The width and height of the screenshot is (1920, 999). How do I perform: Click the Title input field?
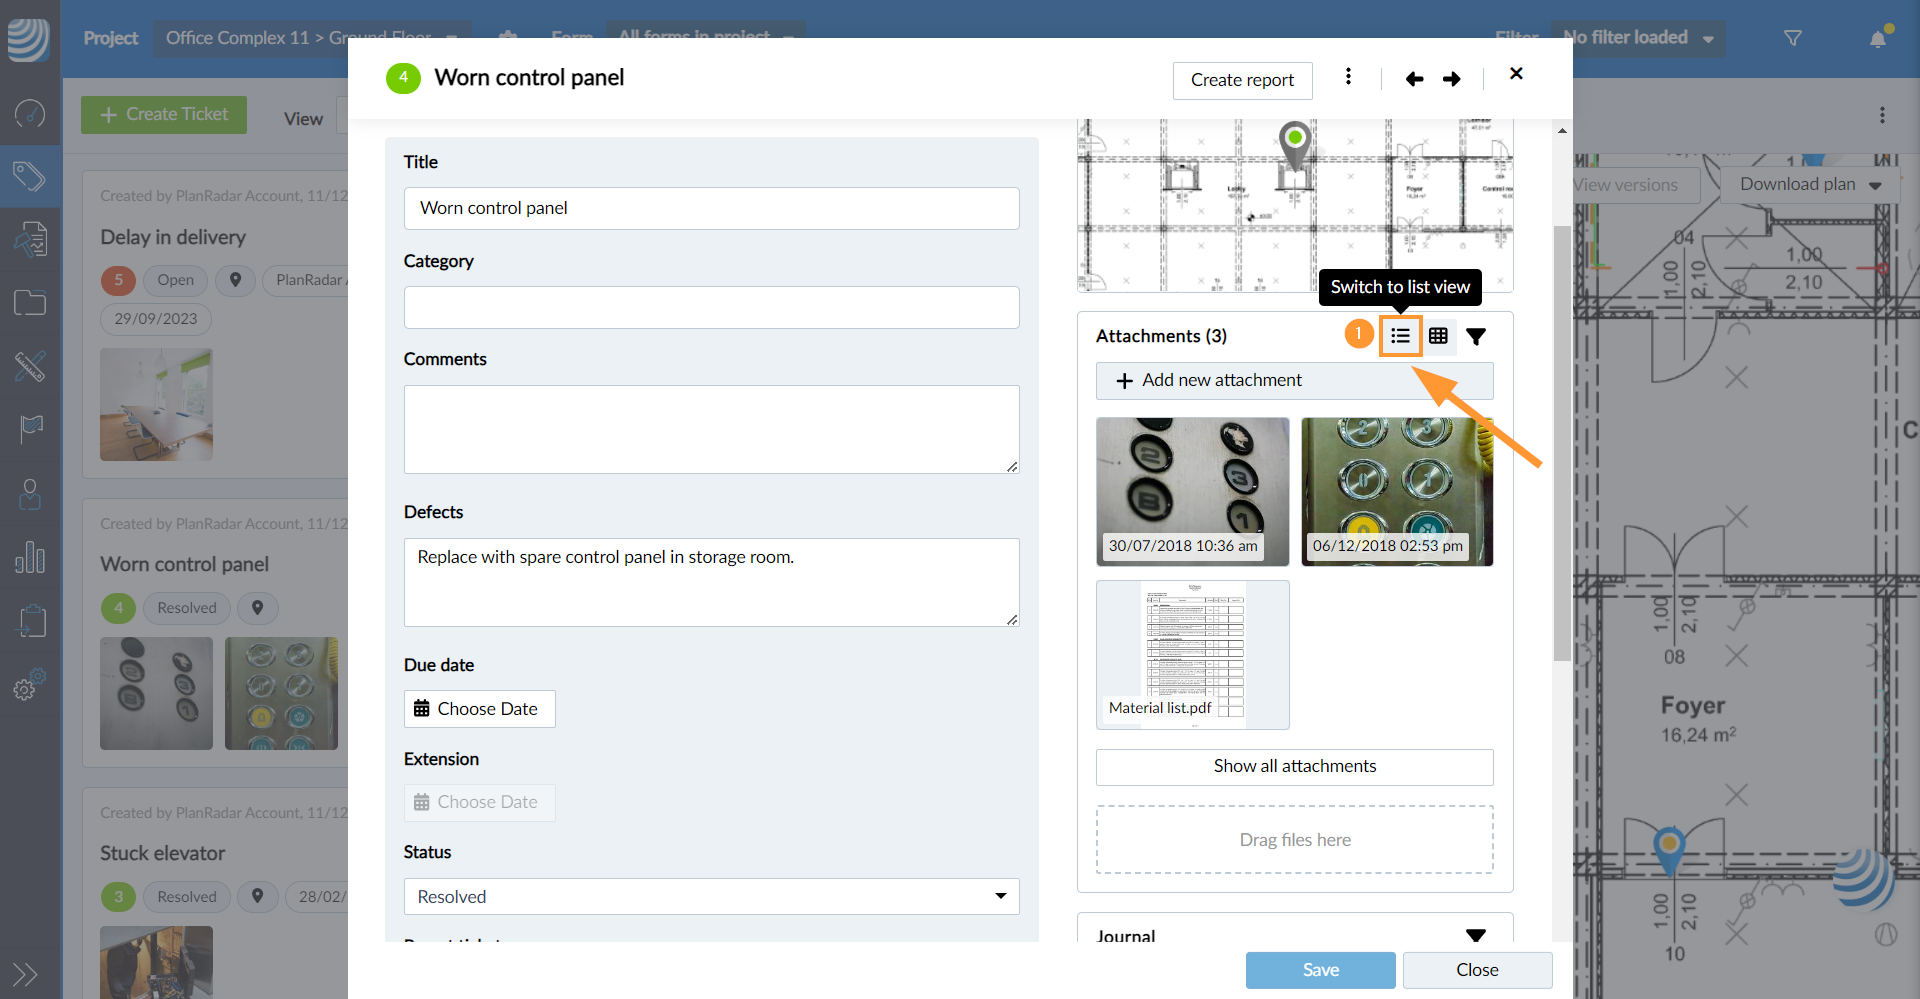[712, 208]
